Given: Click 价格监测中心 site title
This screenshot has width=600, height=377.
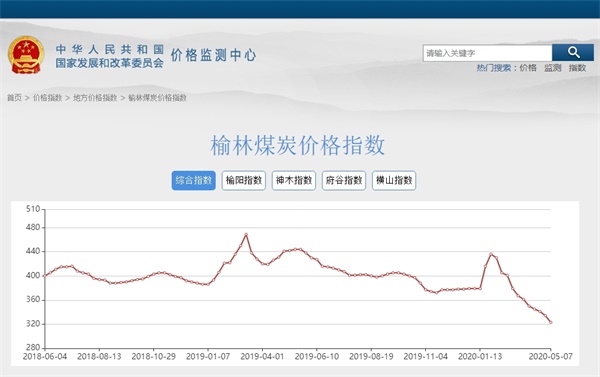Looking at the screenshot, I should [213, 55].
